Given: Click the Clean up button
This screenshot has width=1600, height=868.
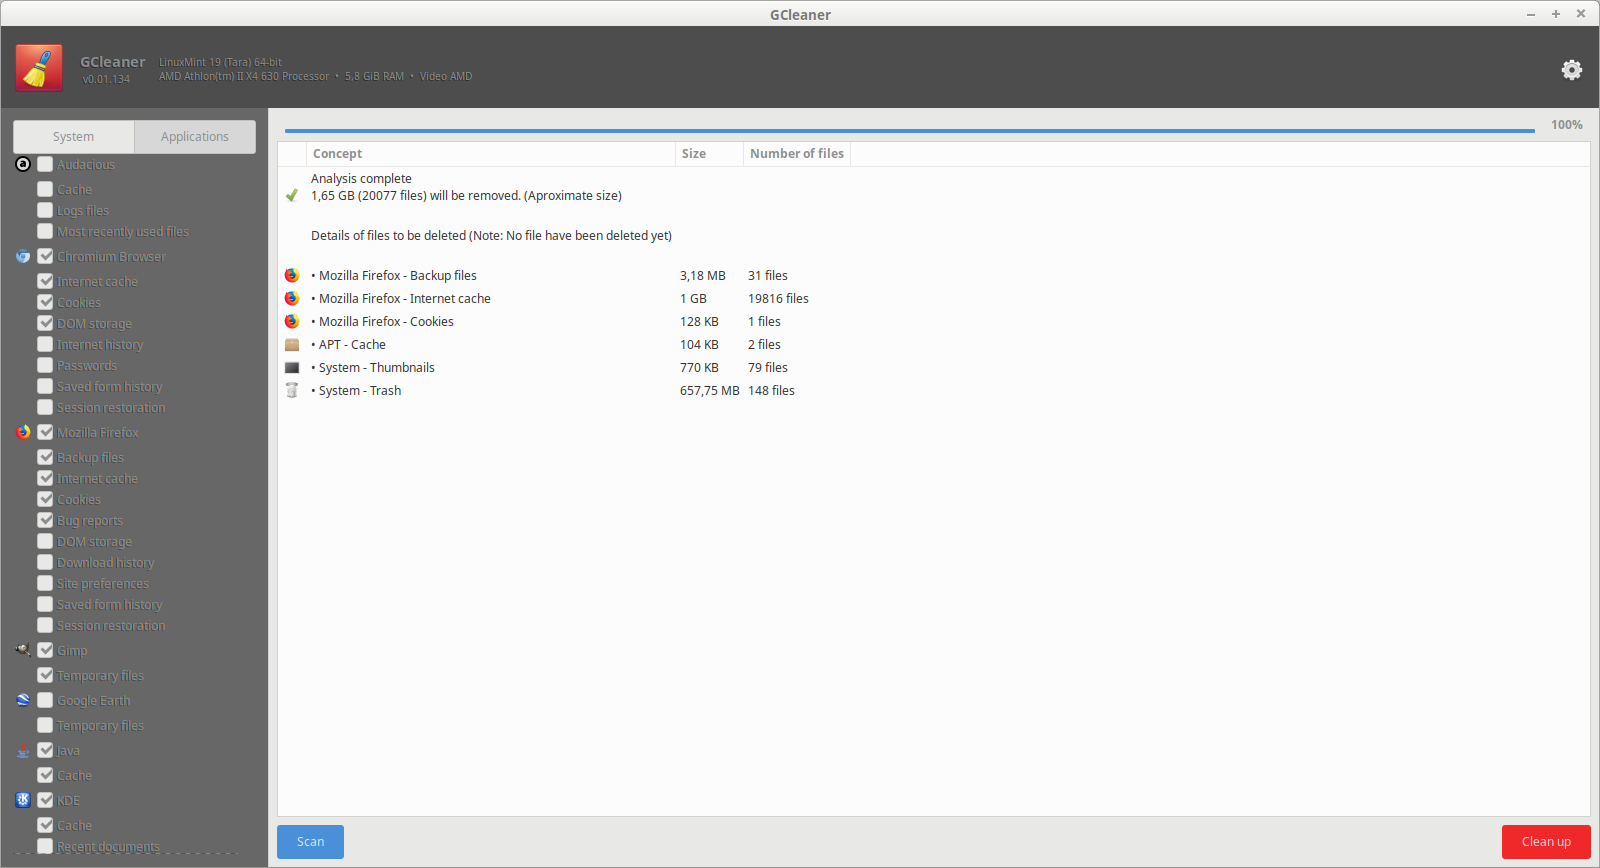Looking at the screenshot, I should pos(1546,842).
